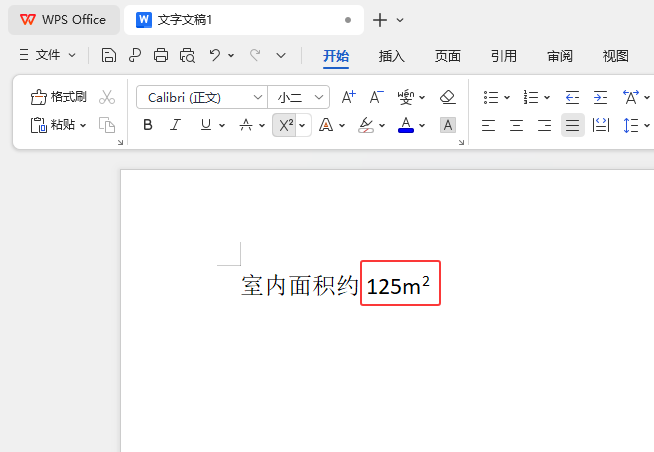Open the 文件 menu
This screenshot has height=452, width=654.
coord(48,55)
